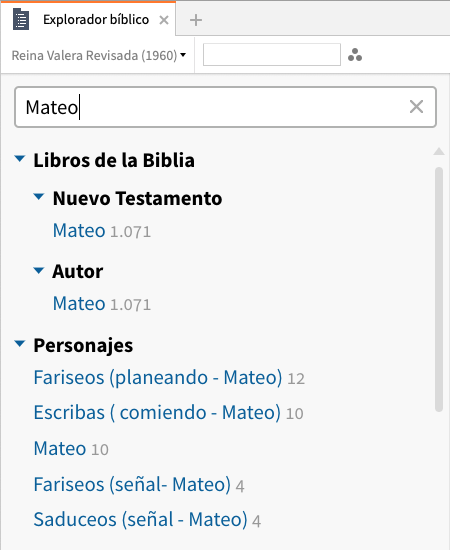This screenshot has height=550, width=450.
Task: Open Mateo under Autor
Action: click(79, 304)
